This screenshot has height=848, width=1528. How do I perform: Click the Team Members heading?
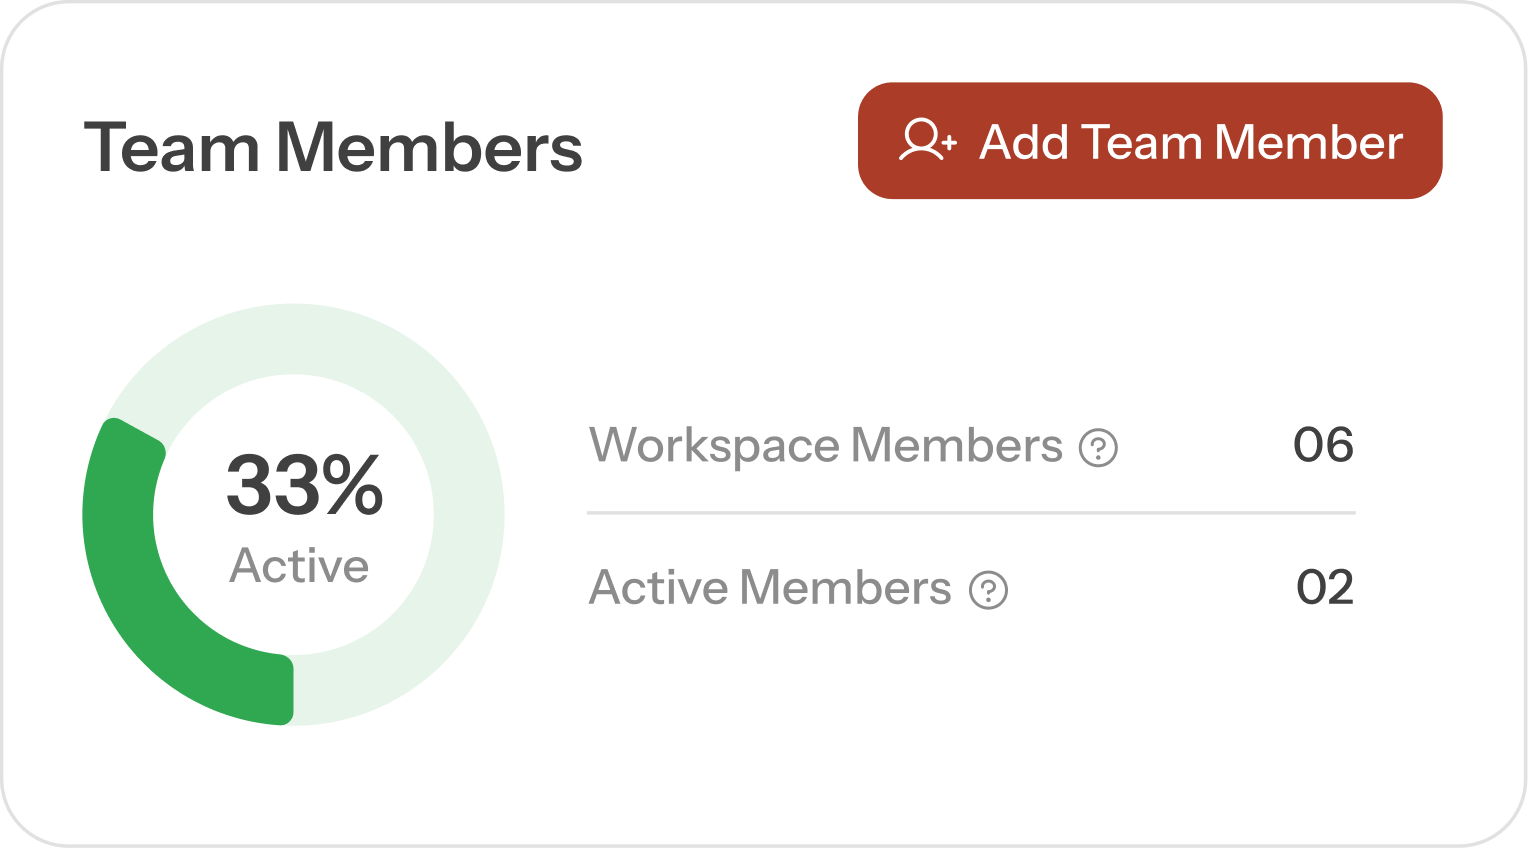coord(333,148)
